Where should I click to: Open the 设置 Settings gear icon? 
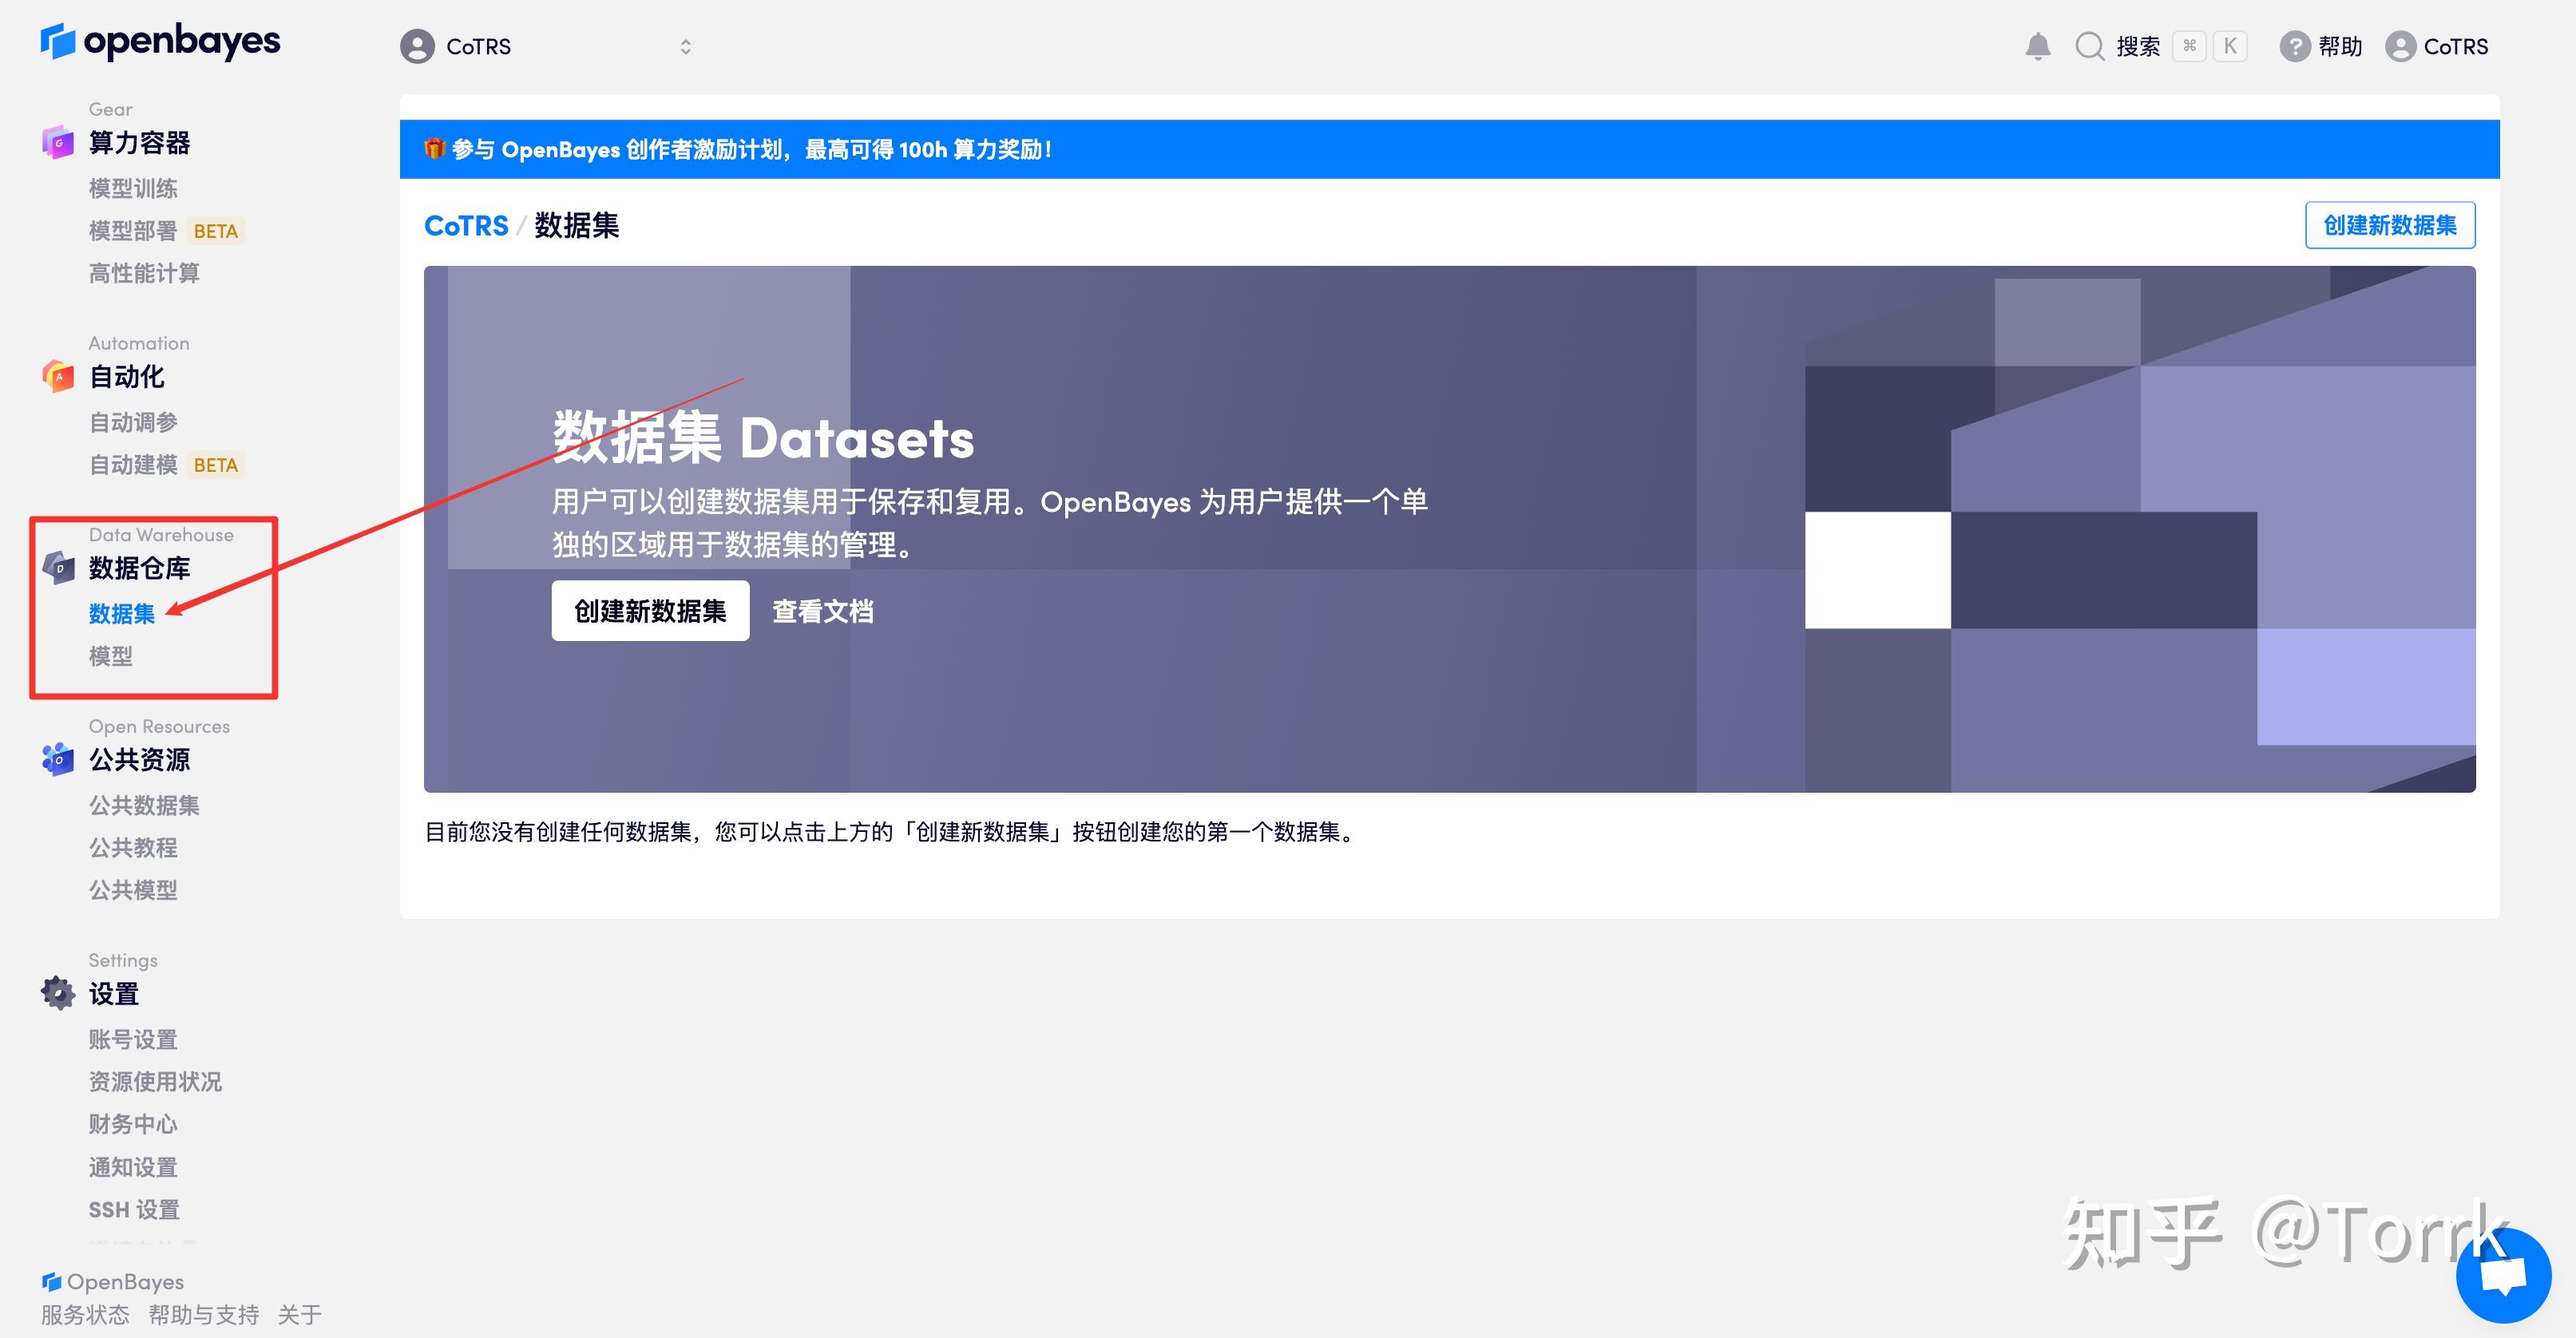[57, 993]
